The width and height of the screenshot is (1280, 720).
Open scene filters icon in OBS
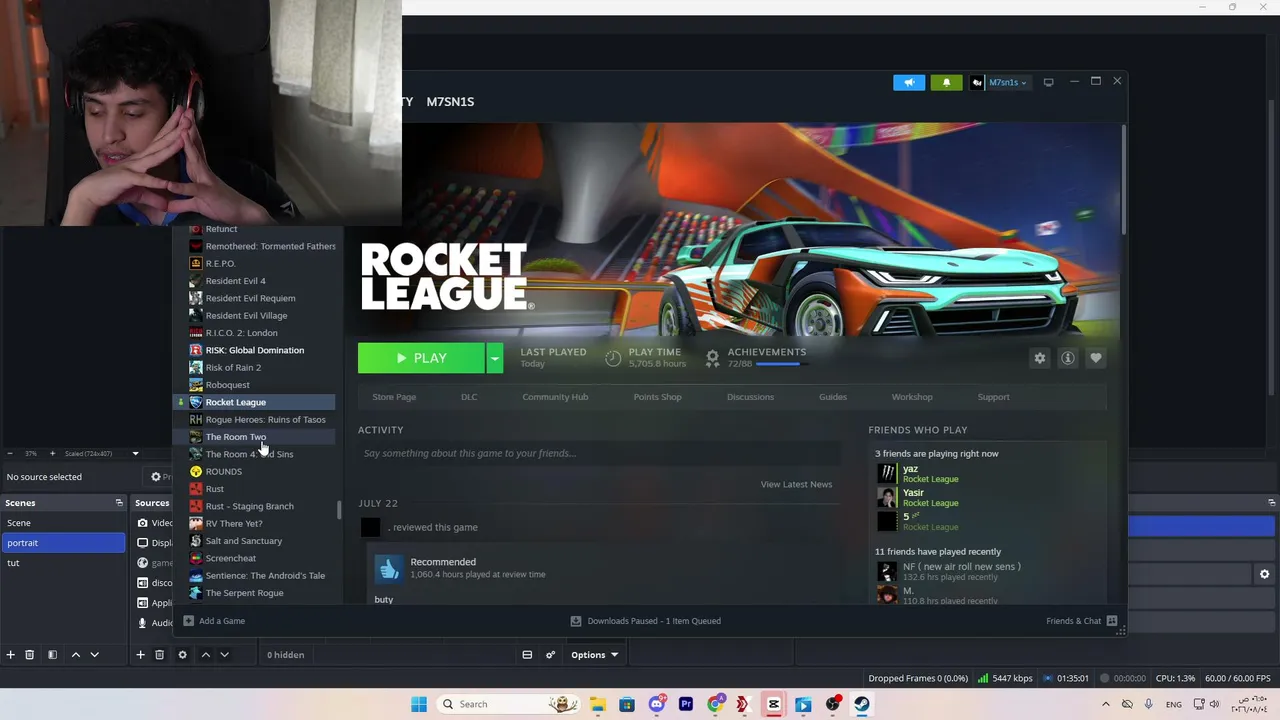pyautogui.click(x=52, y=655)
